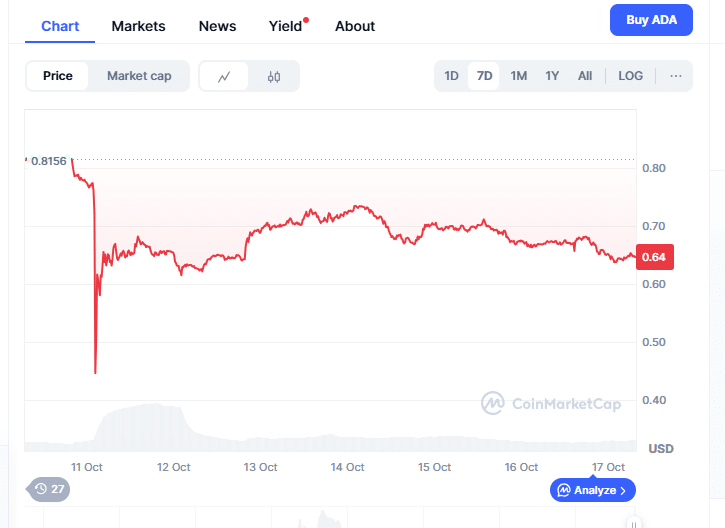Select the All time range
Screen dimensions: 725x528
[x=585, y=76]
